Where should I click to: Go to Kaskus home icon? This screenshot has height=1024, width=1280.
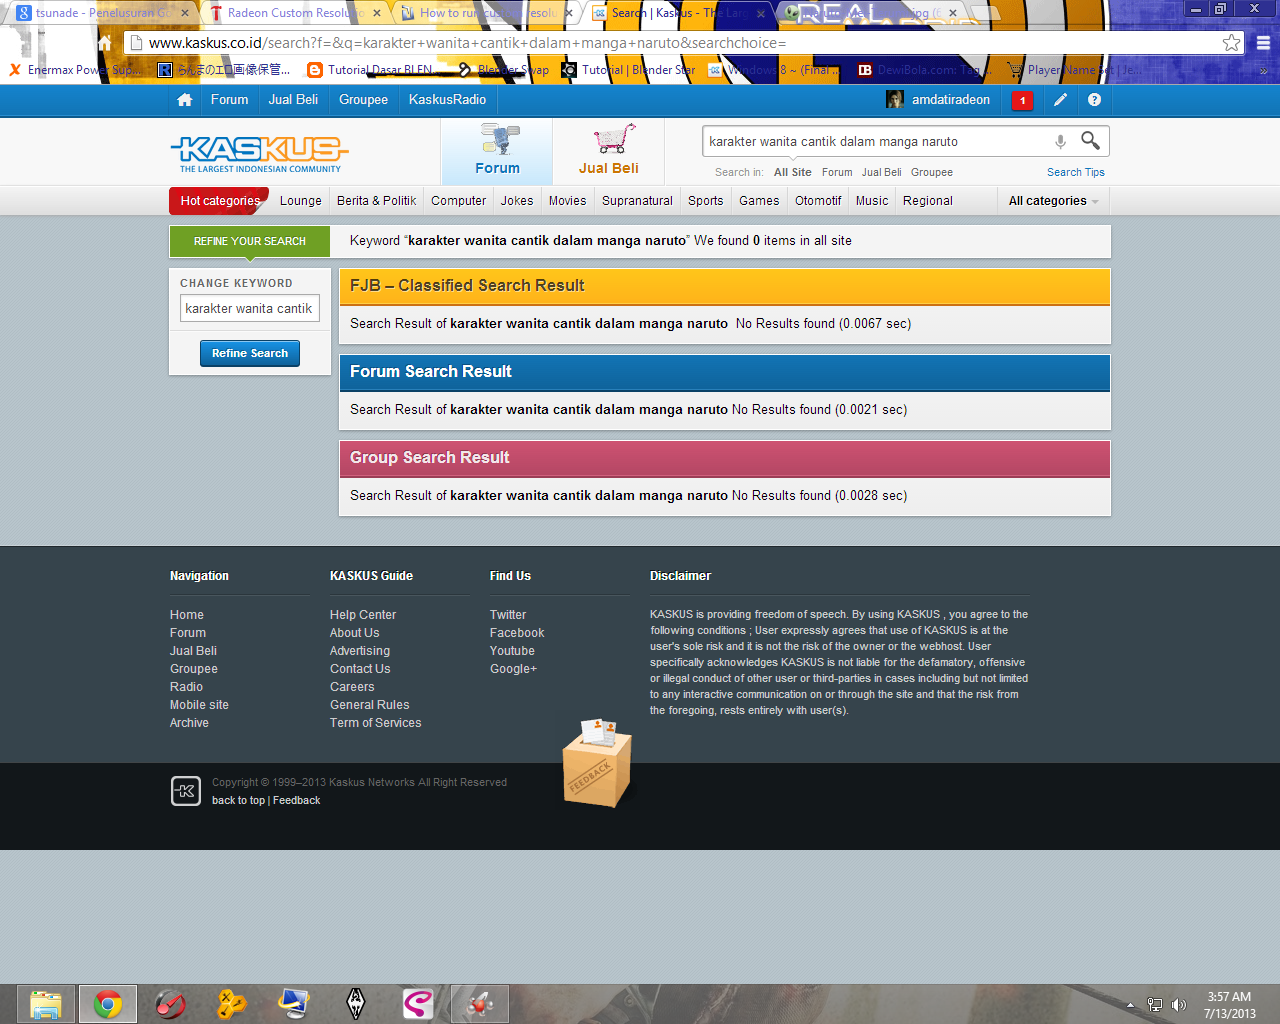click(x=184, y=100)
